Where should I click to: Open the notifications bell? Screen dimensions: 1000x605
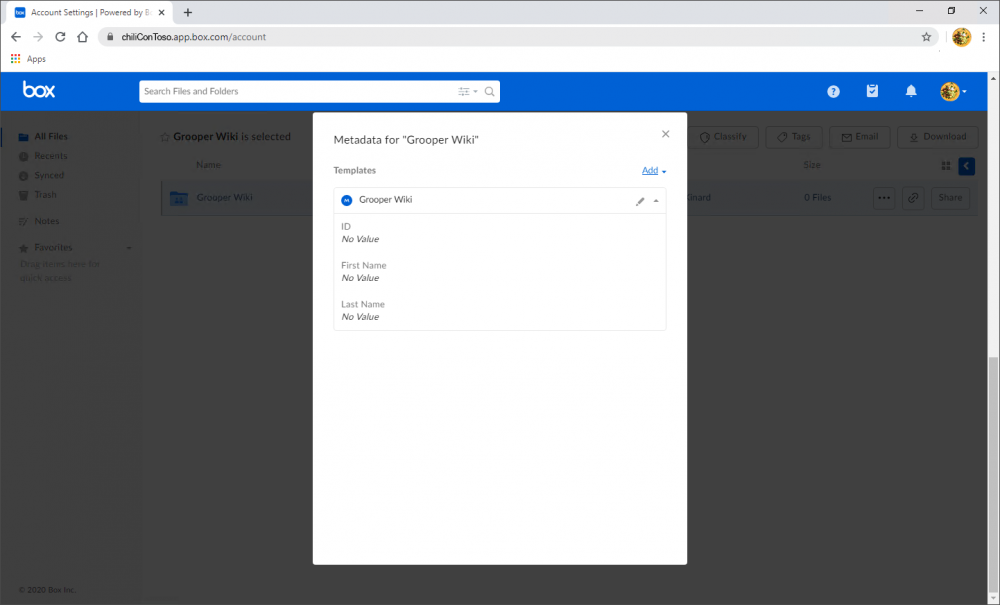coord(911,91)
